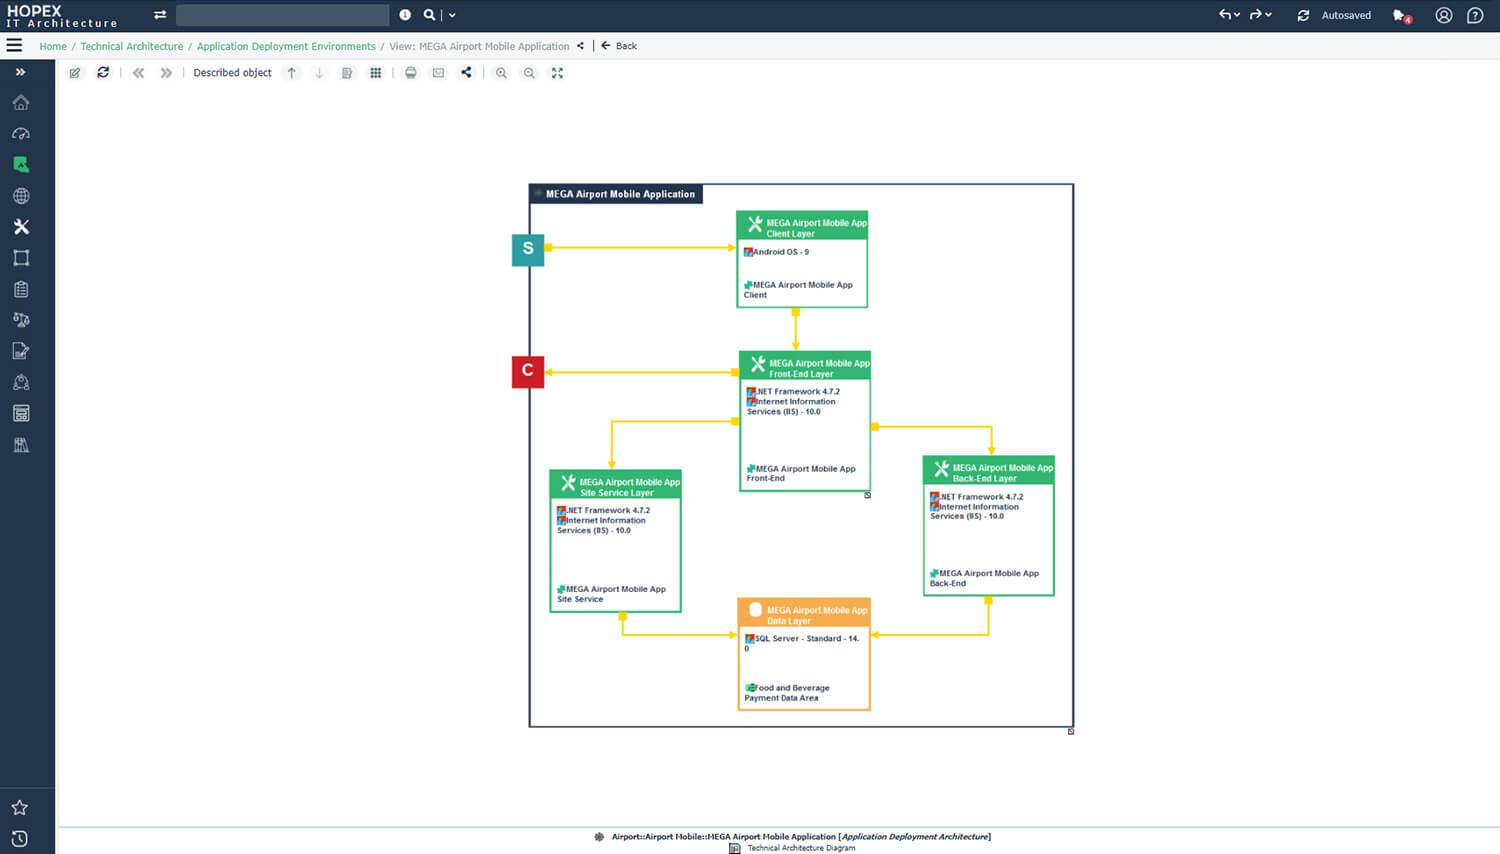Image resolution: width=1500 pixels, height=854 pixels.
Task: Click the zoom out magnifier icon
Action: [529, 73]
